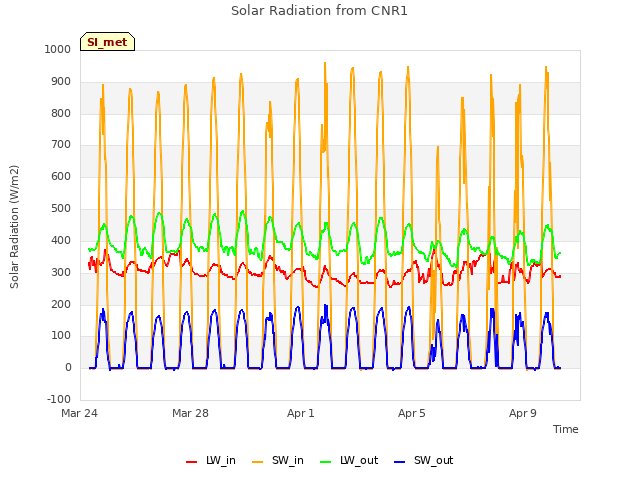Click the Apr 9 x-axis tick label
The image size is (640, 480).
coord(523,413)
